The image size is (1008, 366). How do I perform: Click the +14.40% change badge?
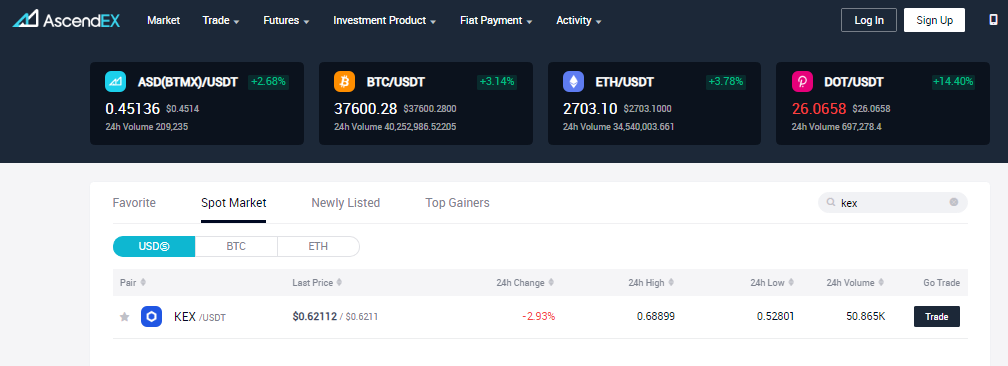(x=953, y=82)
